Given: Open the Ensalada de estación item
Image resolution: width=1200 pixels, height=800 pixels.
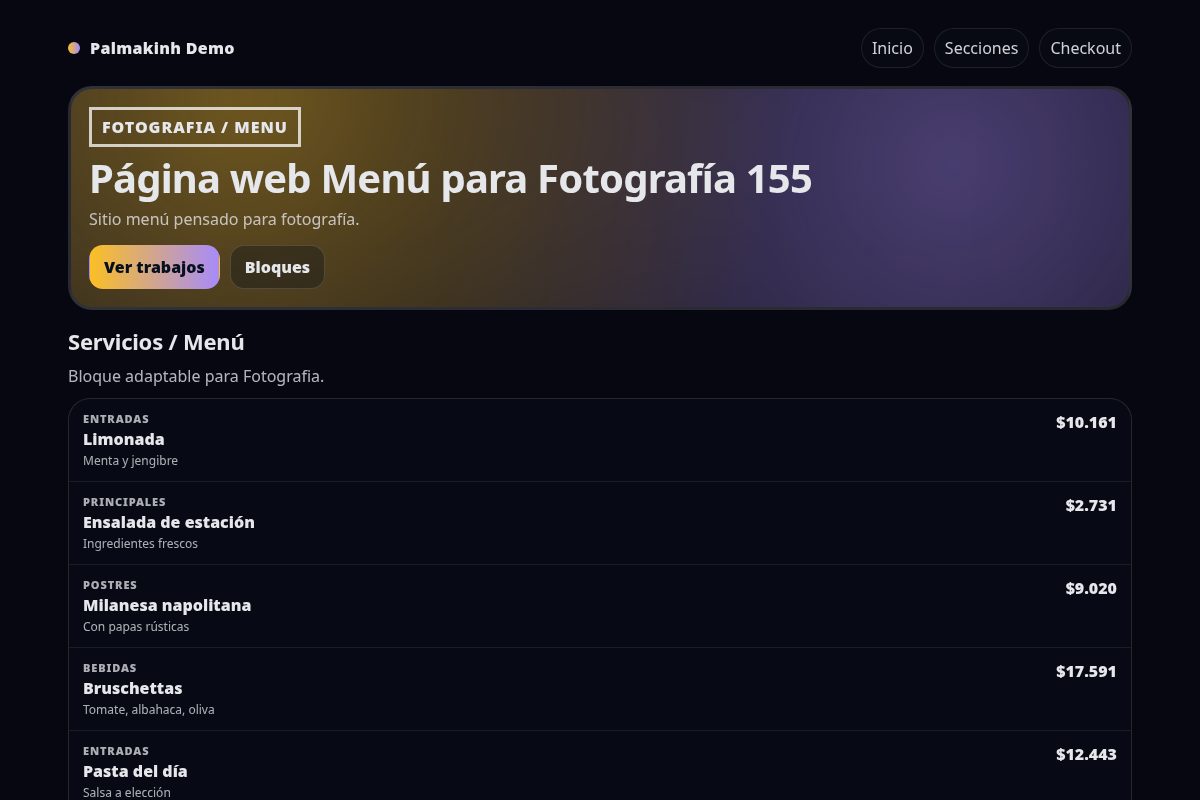Looking at the screenshot, I should (x=168, y=522).
